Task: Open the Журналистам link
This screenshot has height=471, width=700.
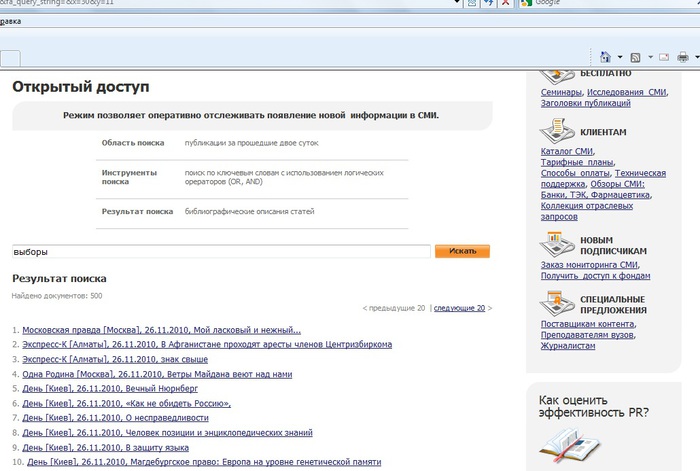Action: tap(568, 346)
